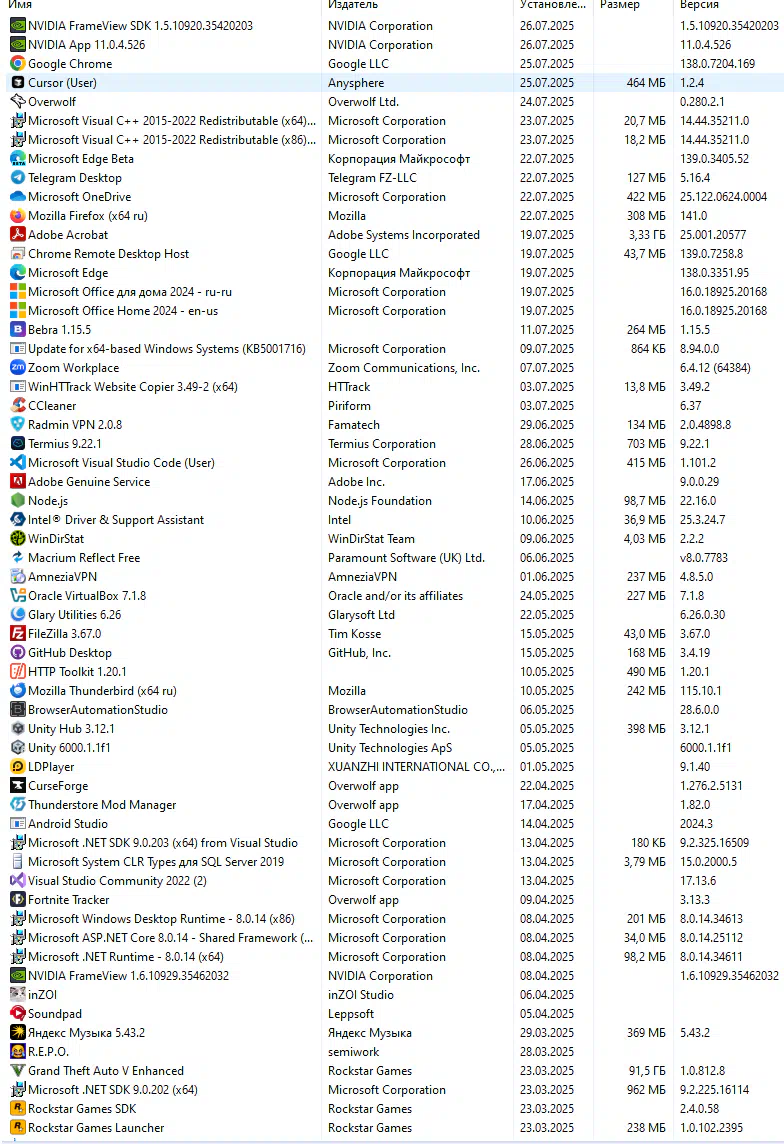Click the GitHub Desktop icon

[18, 652]
